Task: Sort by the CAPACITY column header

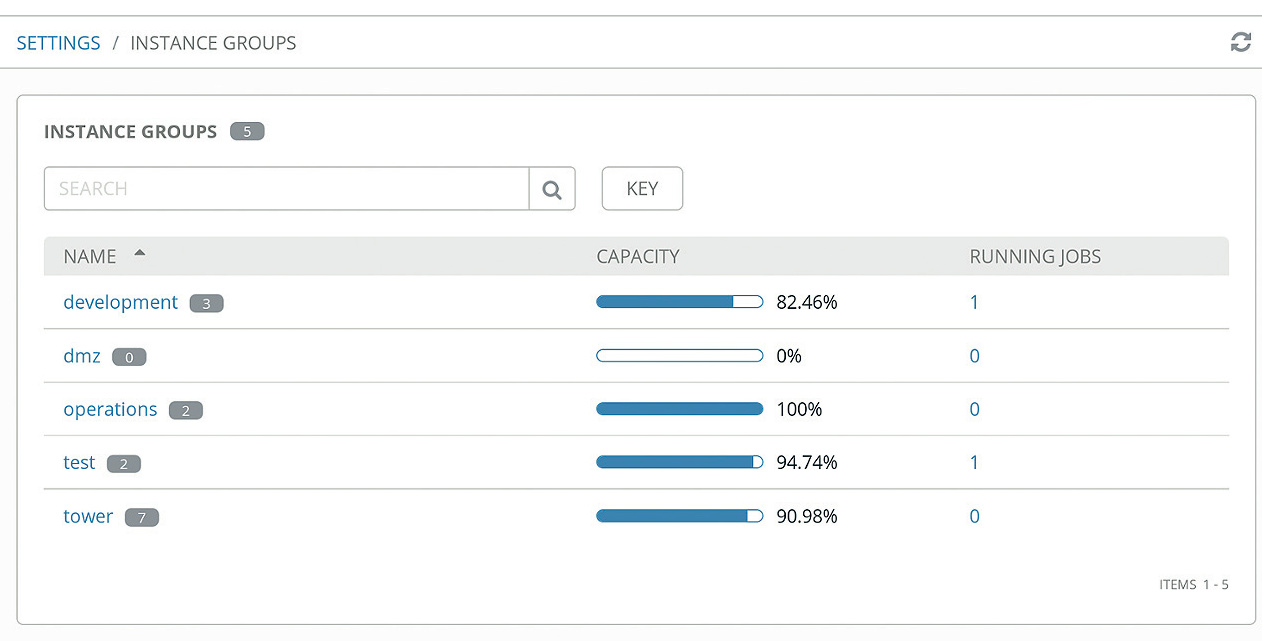Action: (637, 256)
